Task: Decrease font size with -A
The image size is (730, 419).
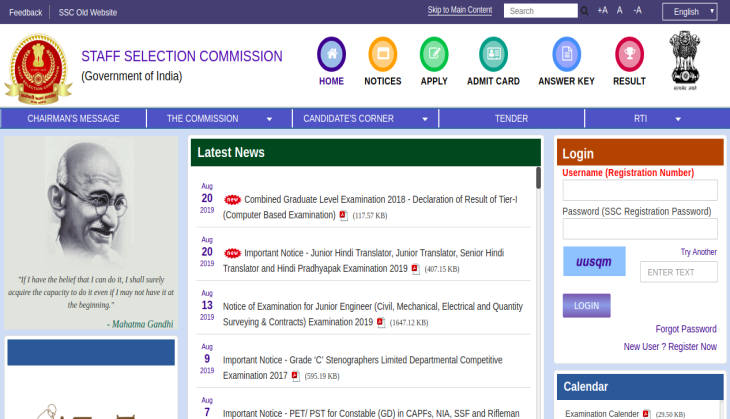Action: coord(637,10)
